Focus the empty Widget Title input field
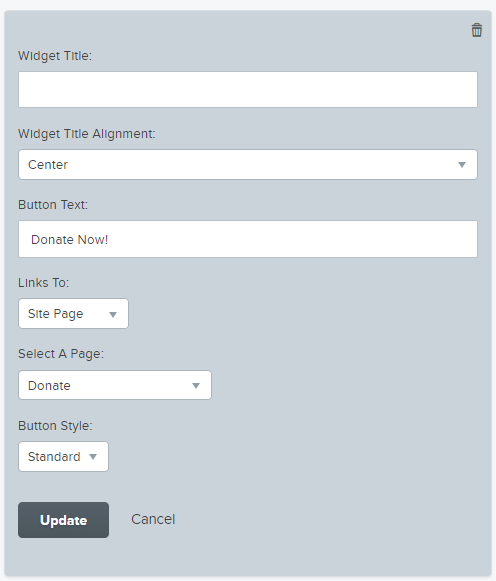Viewport: 496px width, 581px height. tap(248, 90)
